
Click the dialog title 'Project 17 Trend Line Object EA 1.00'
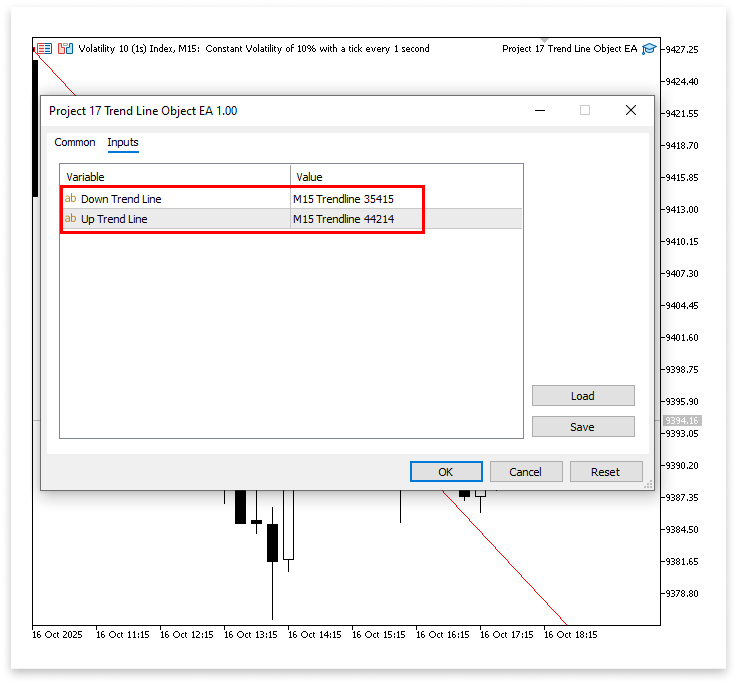143,111
